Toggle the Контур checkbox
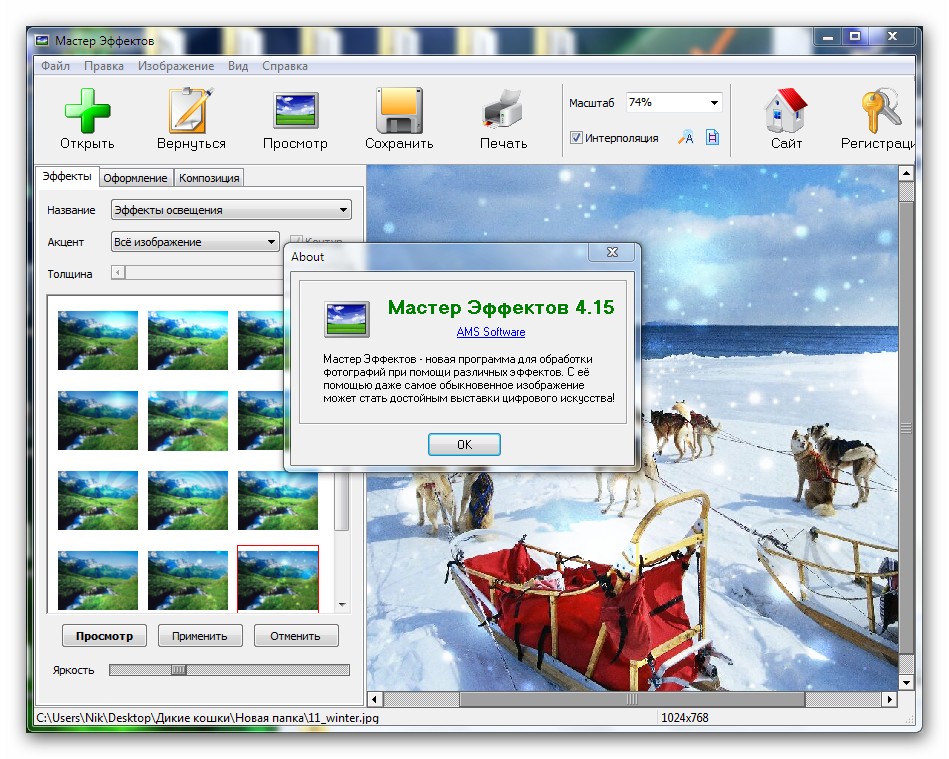Screen dimensions: 949x759 (296, 242)
